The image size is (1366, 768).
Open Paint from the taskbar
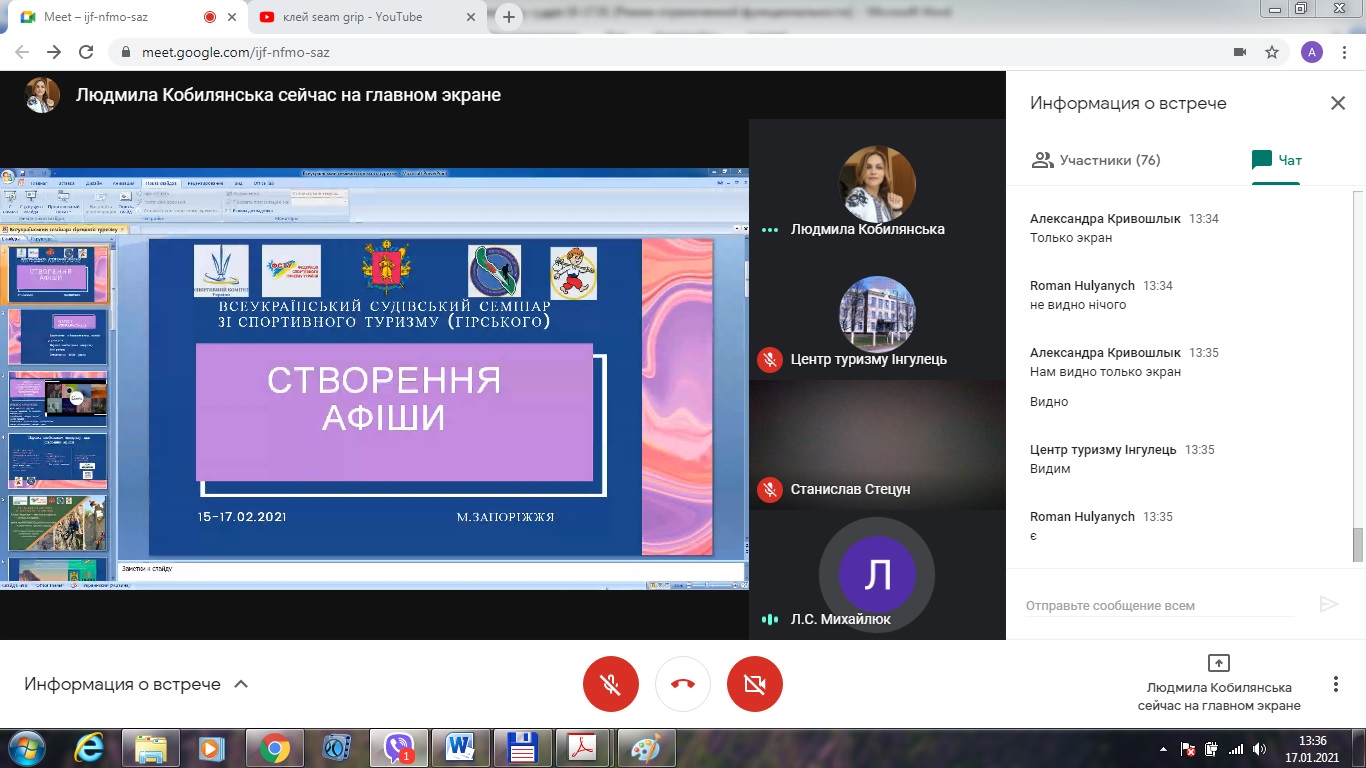645,748
